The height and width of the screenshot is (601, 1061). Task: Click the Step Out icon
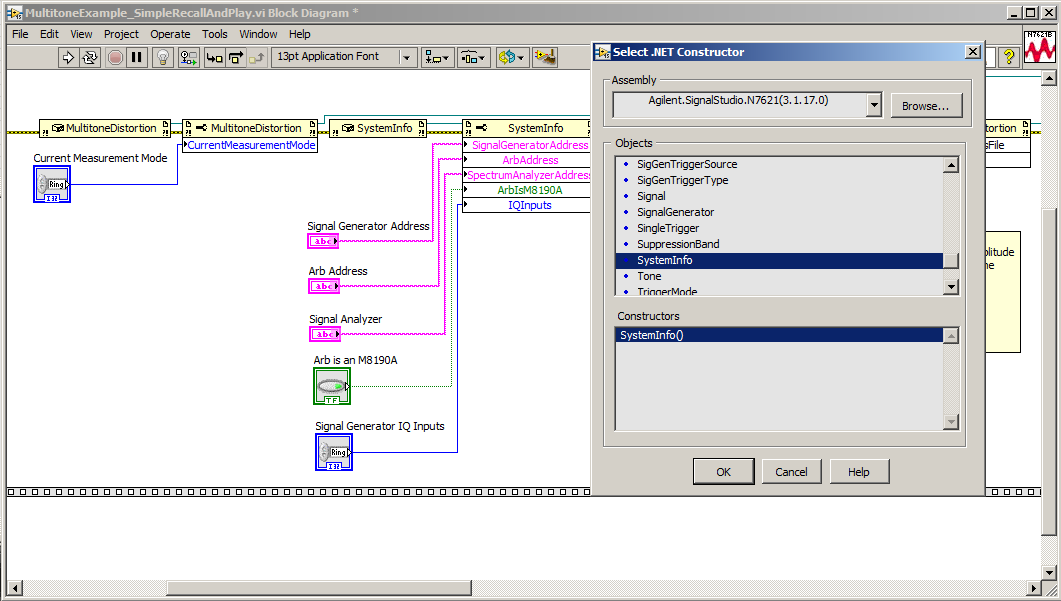point(256,58)
